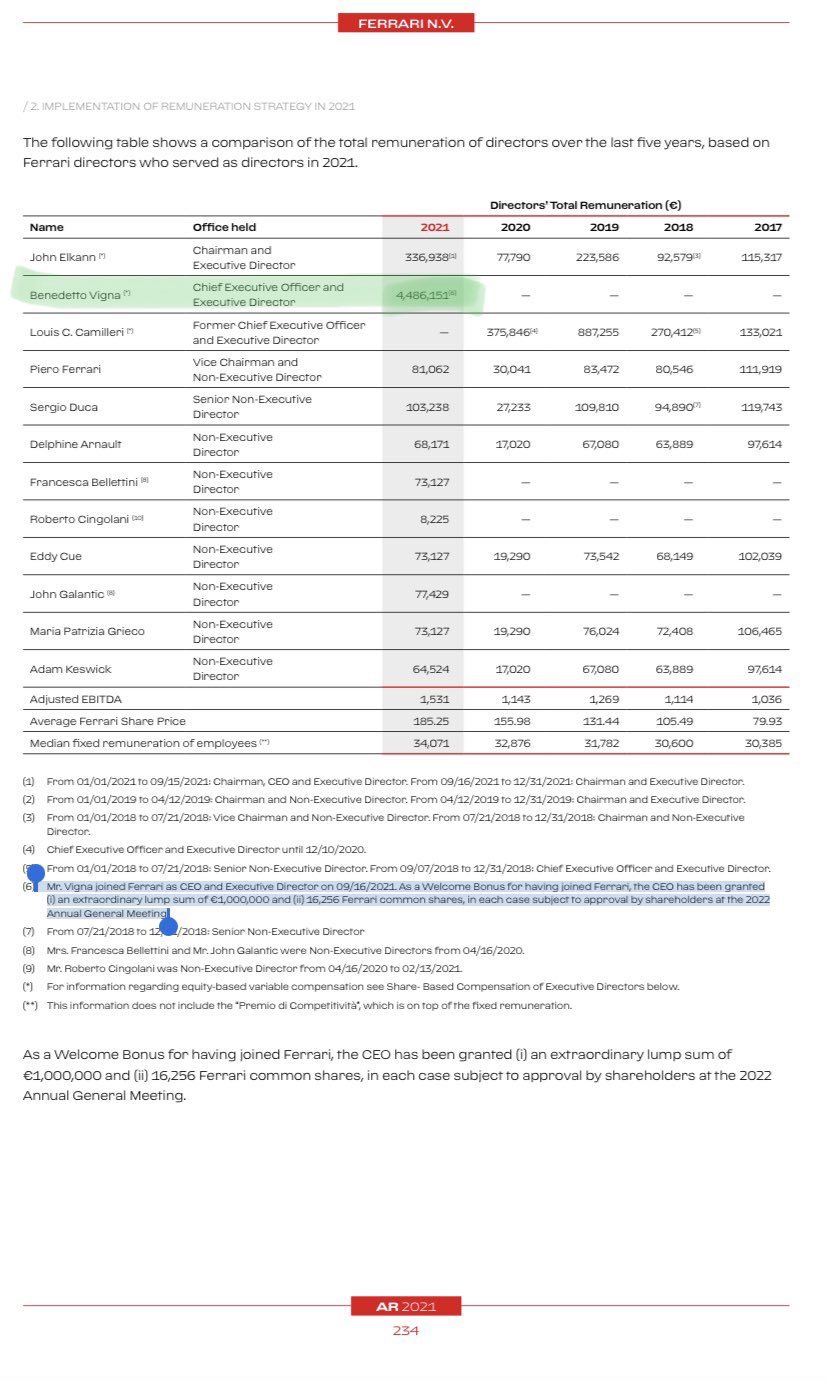828x1382 pixels.
Task: Tap the median remuneration value 34,071
Action: coord(432,743)
